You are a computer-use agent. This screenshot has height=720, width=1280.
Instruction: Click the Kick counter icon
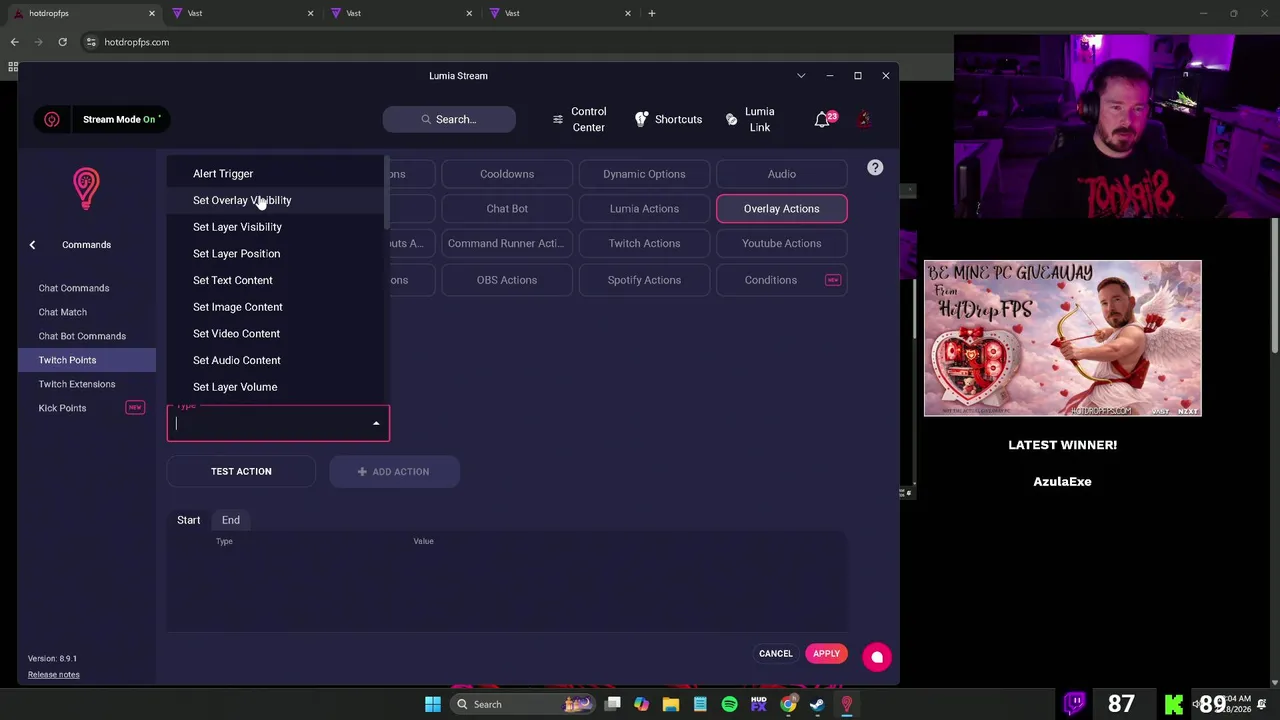tap(1174, 704)
